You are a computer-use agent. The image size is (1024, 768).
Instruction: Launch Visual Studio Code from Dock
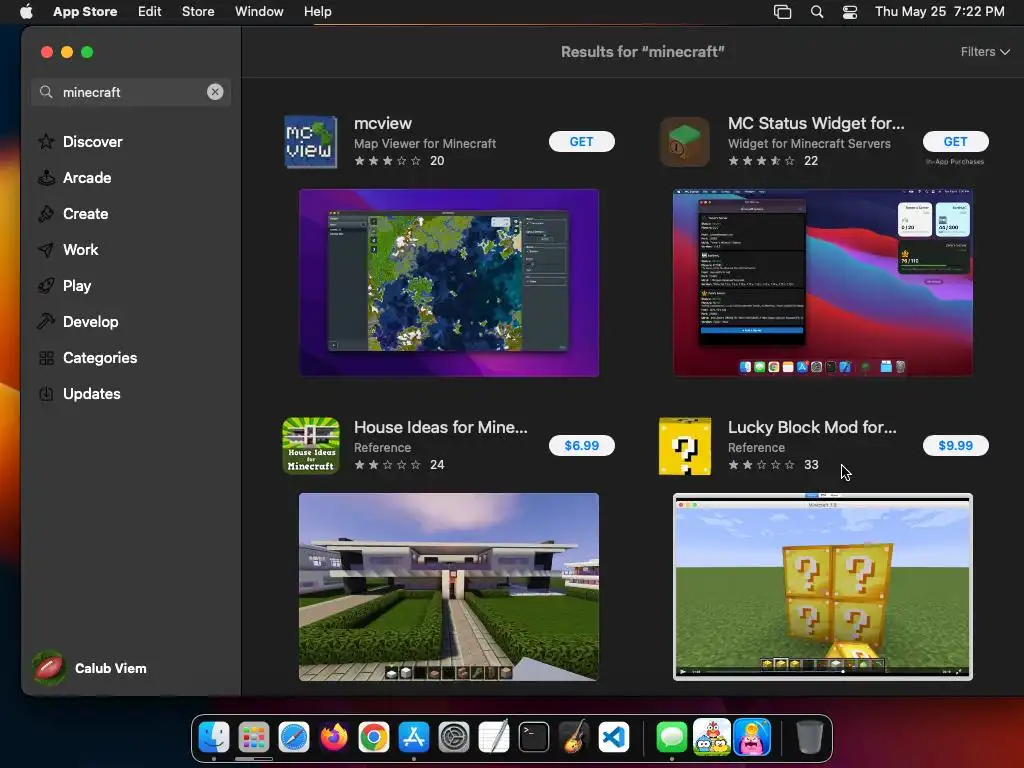pos(614,738)
